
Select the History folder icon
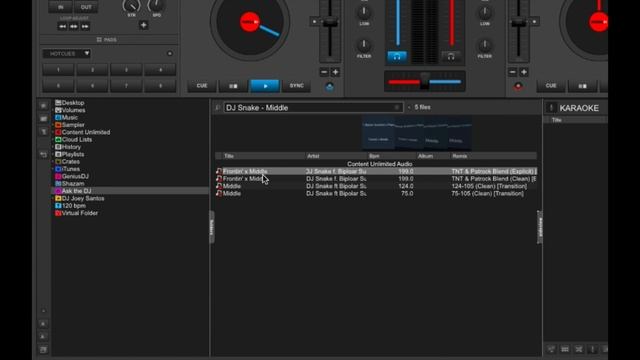pyautogui.click(x=58, y=147)
